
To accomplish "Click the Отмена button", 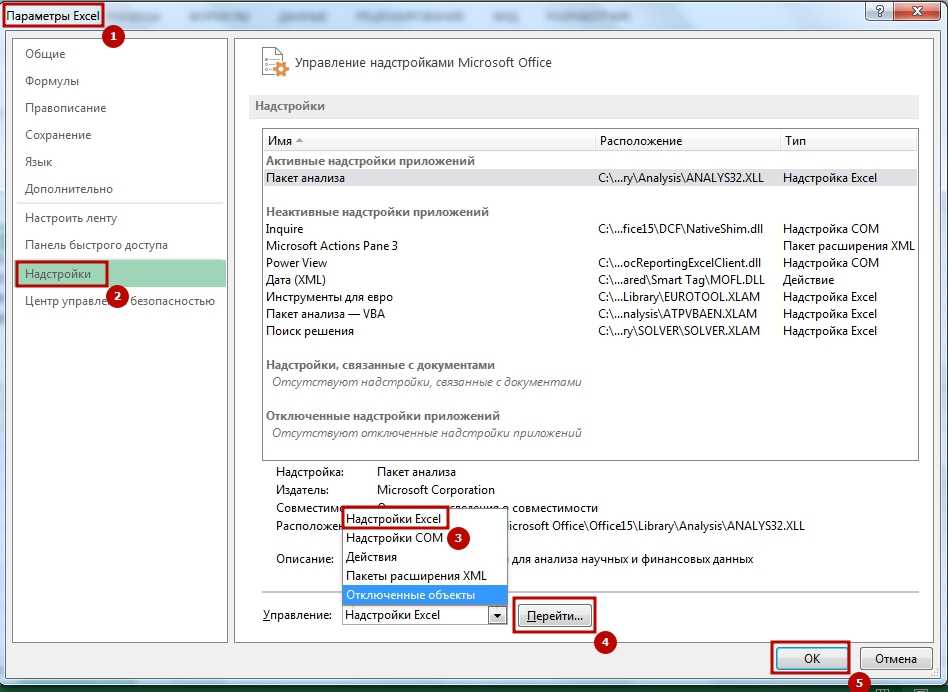I will [x=896, y=659].
